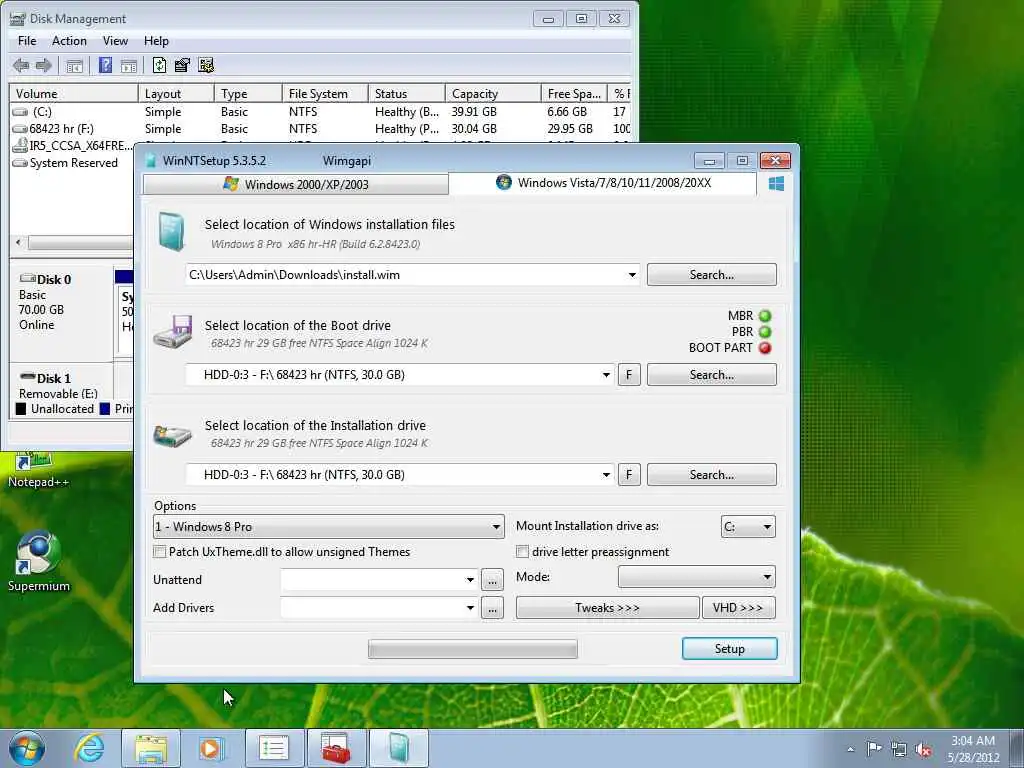Launch Internet Explorer from the taskbar
The image size is (1024, 768).
(89, 748)
